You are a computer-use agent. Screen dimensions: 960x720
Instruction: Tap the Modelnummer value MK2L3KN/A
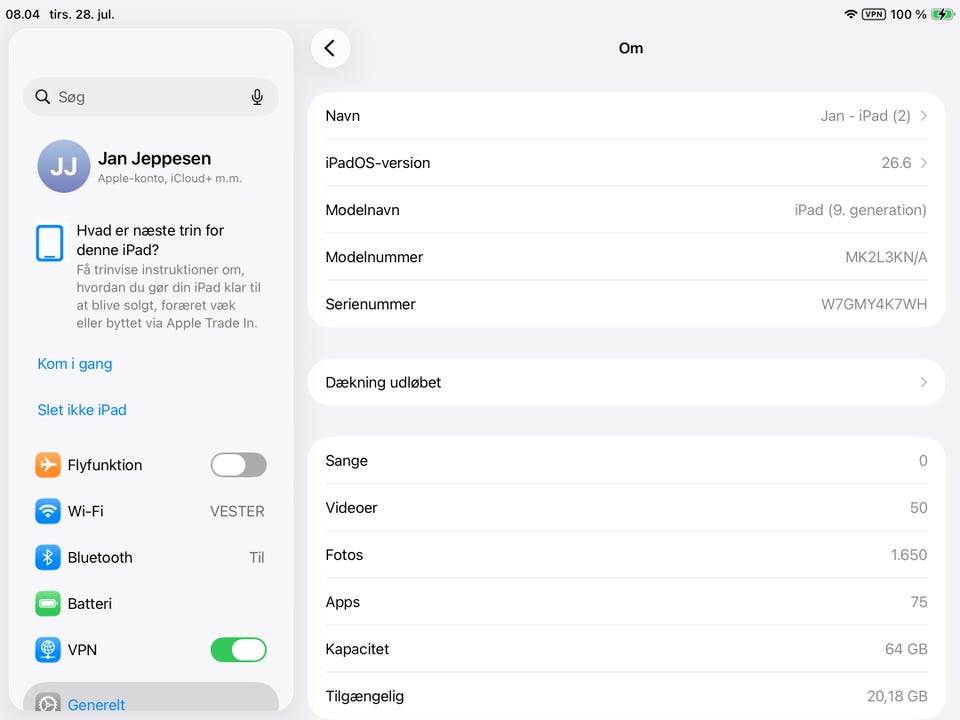[886, 257]
